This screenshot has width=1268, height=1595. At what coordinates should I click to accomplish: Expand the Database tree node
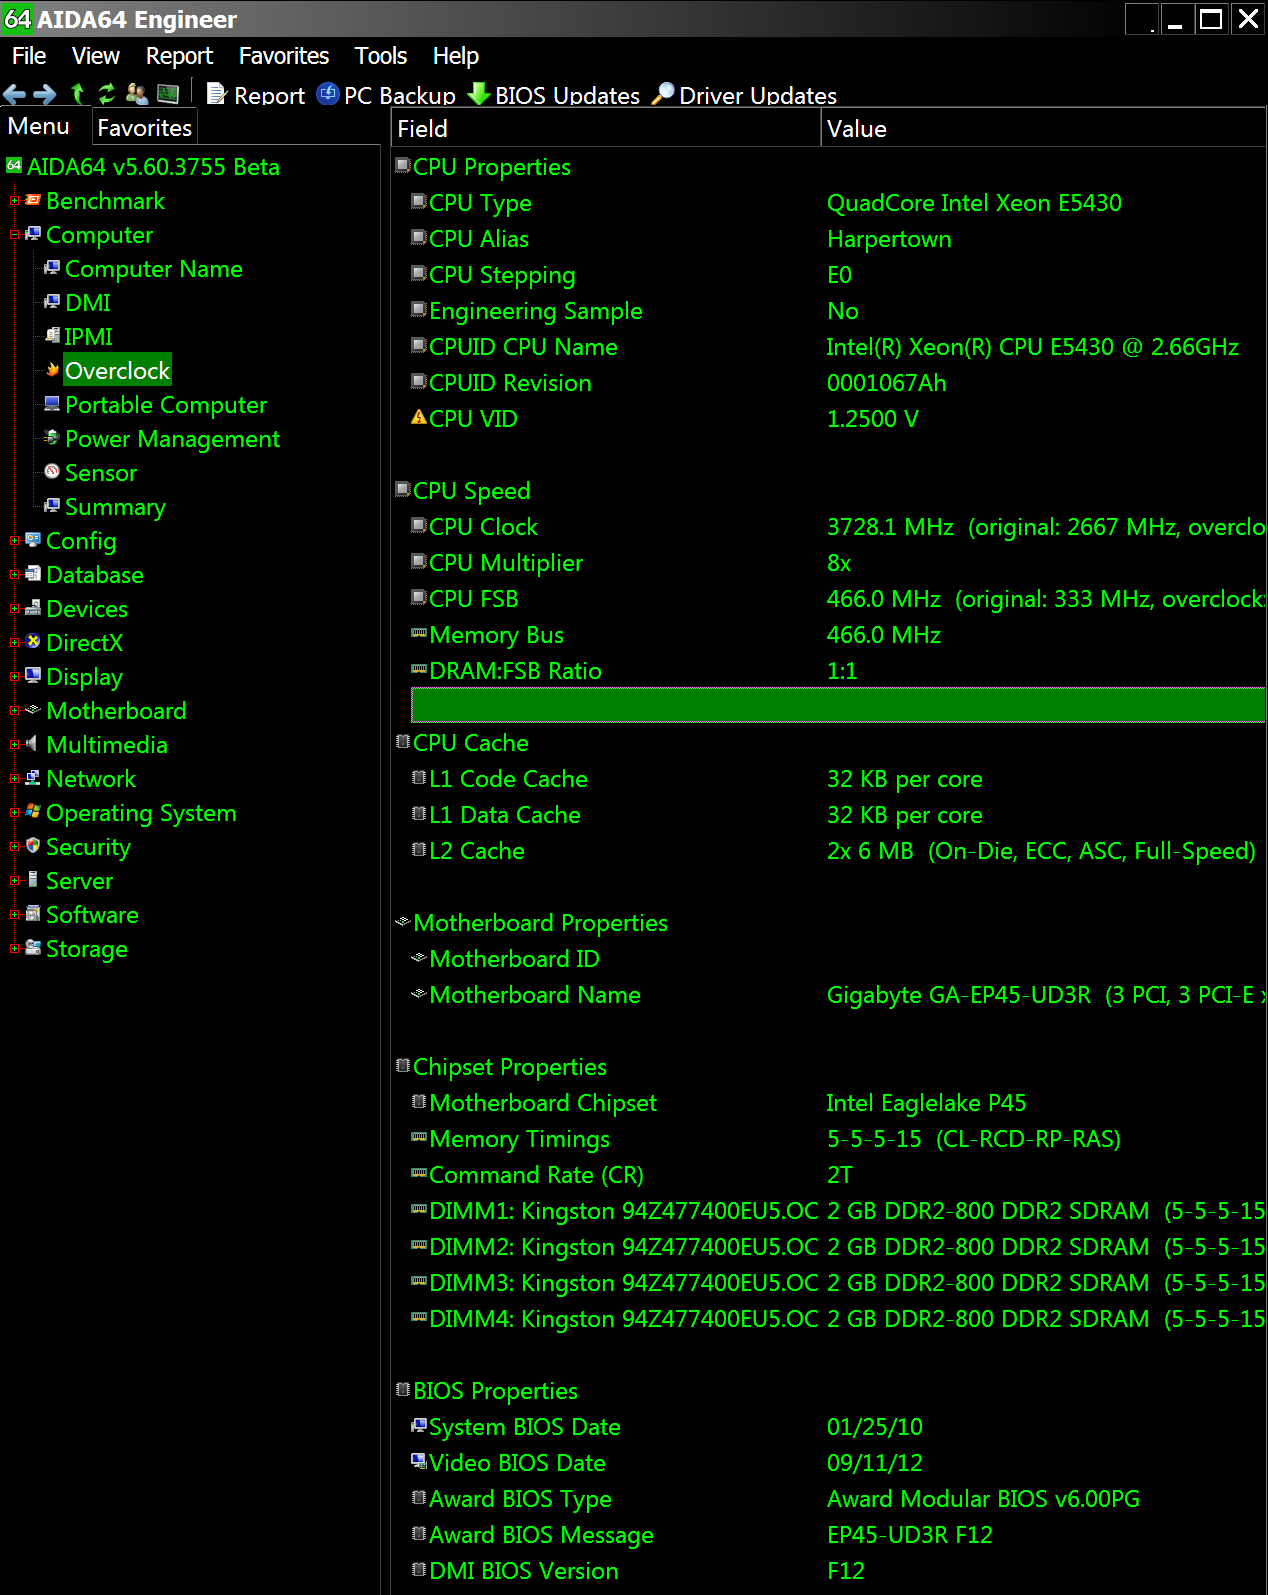pyautogui.click(x=14, y=575)
